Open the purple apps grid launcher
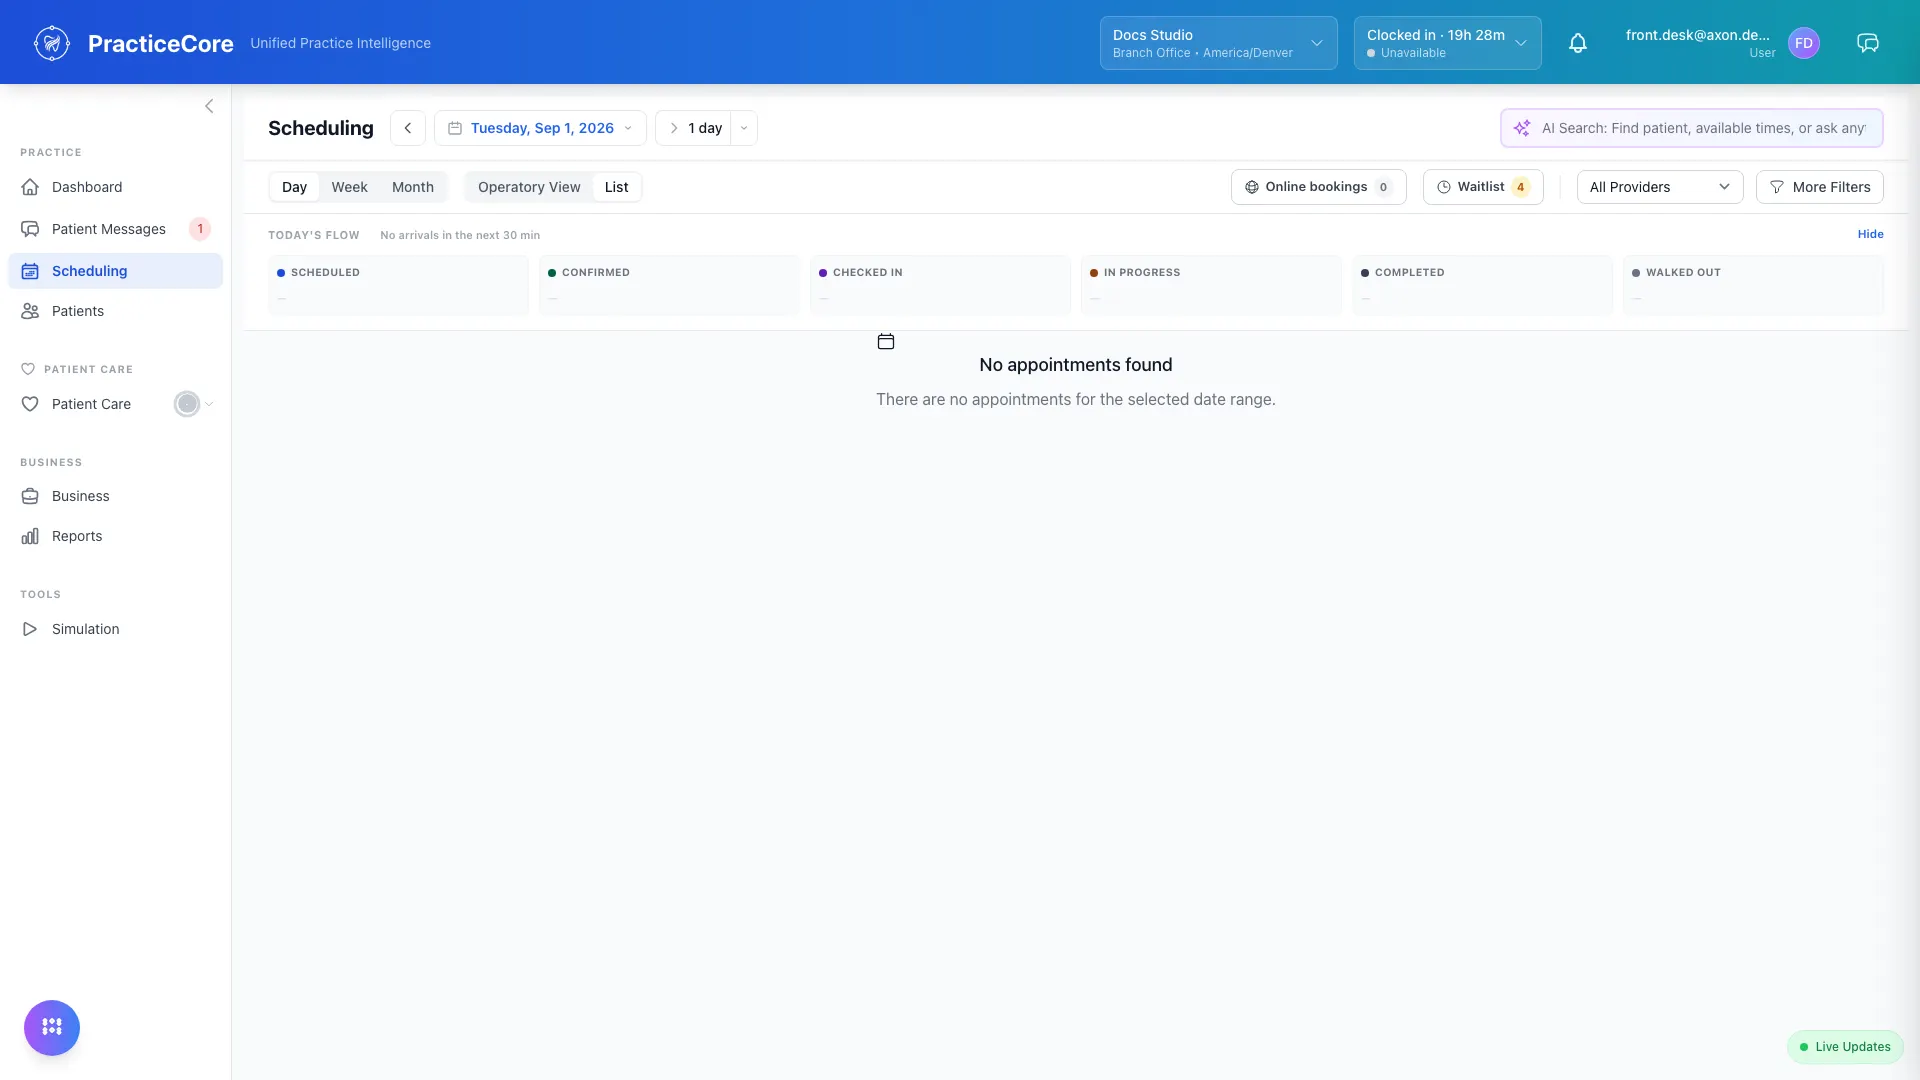The height and width of the screenshot is (1080, 1920). point(52,1027)
